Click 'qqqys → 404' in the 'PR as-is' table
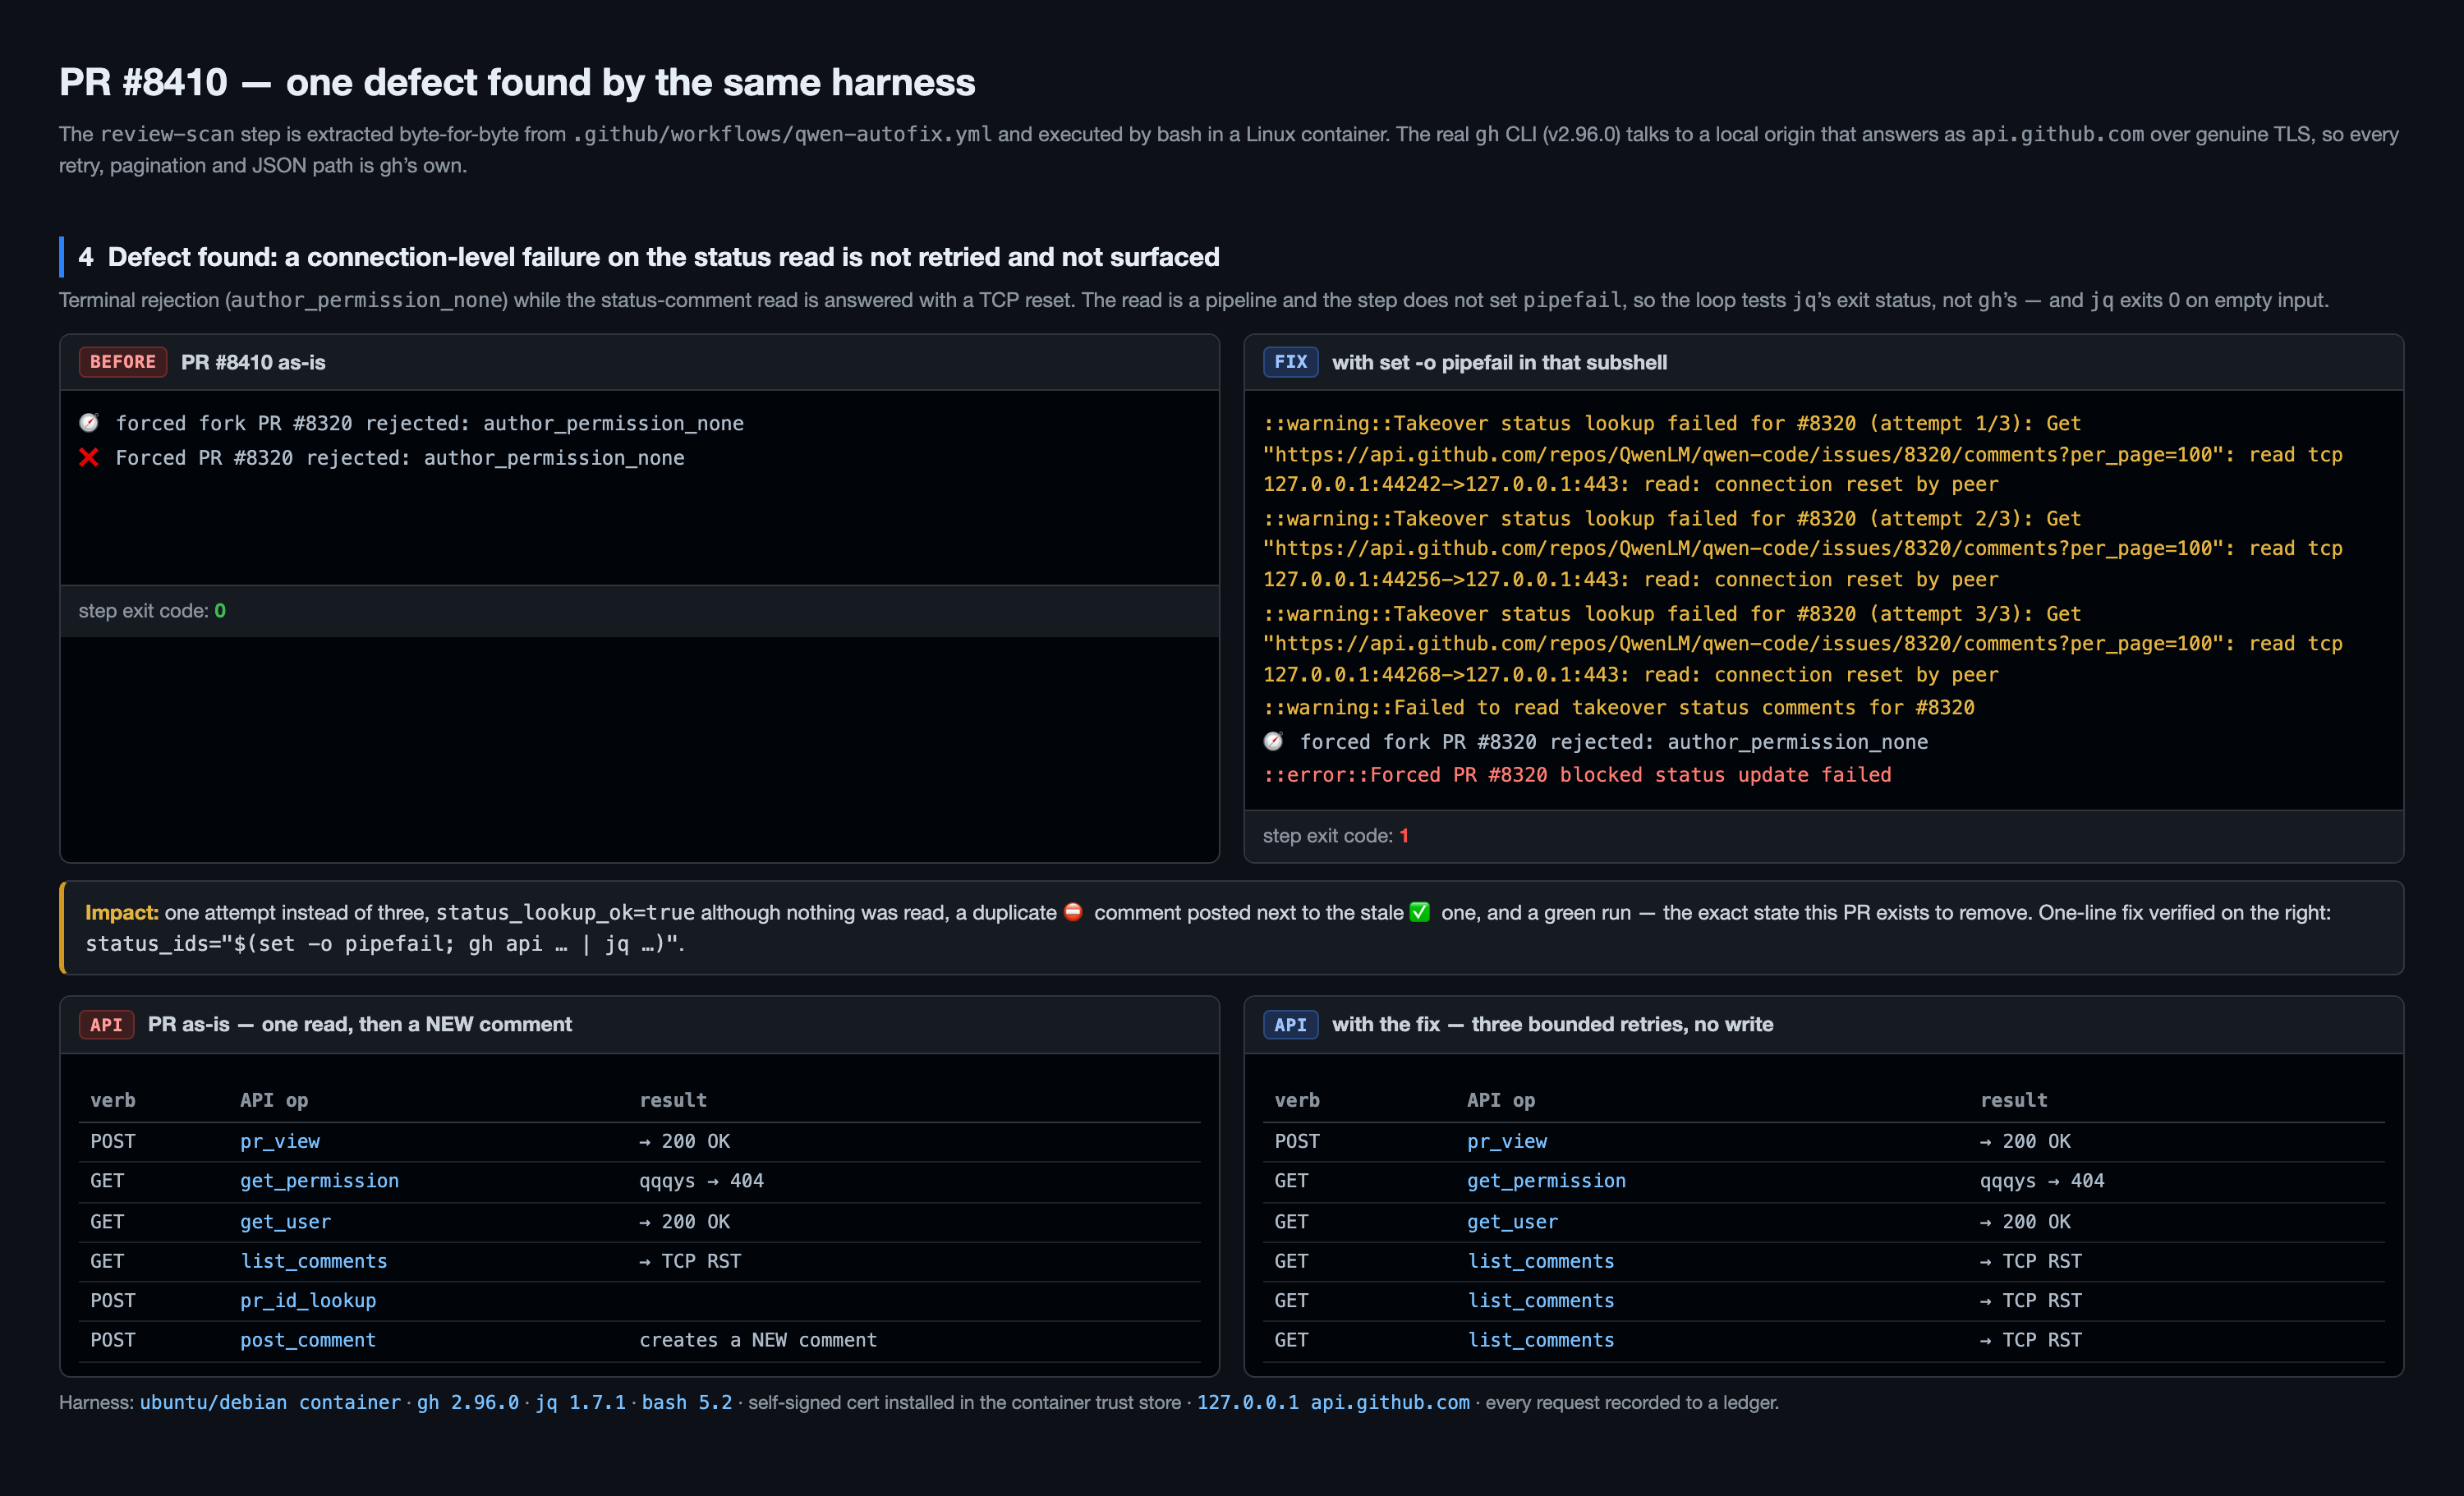Viewport: 2464px width, 1496px height. [701, 1181]
